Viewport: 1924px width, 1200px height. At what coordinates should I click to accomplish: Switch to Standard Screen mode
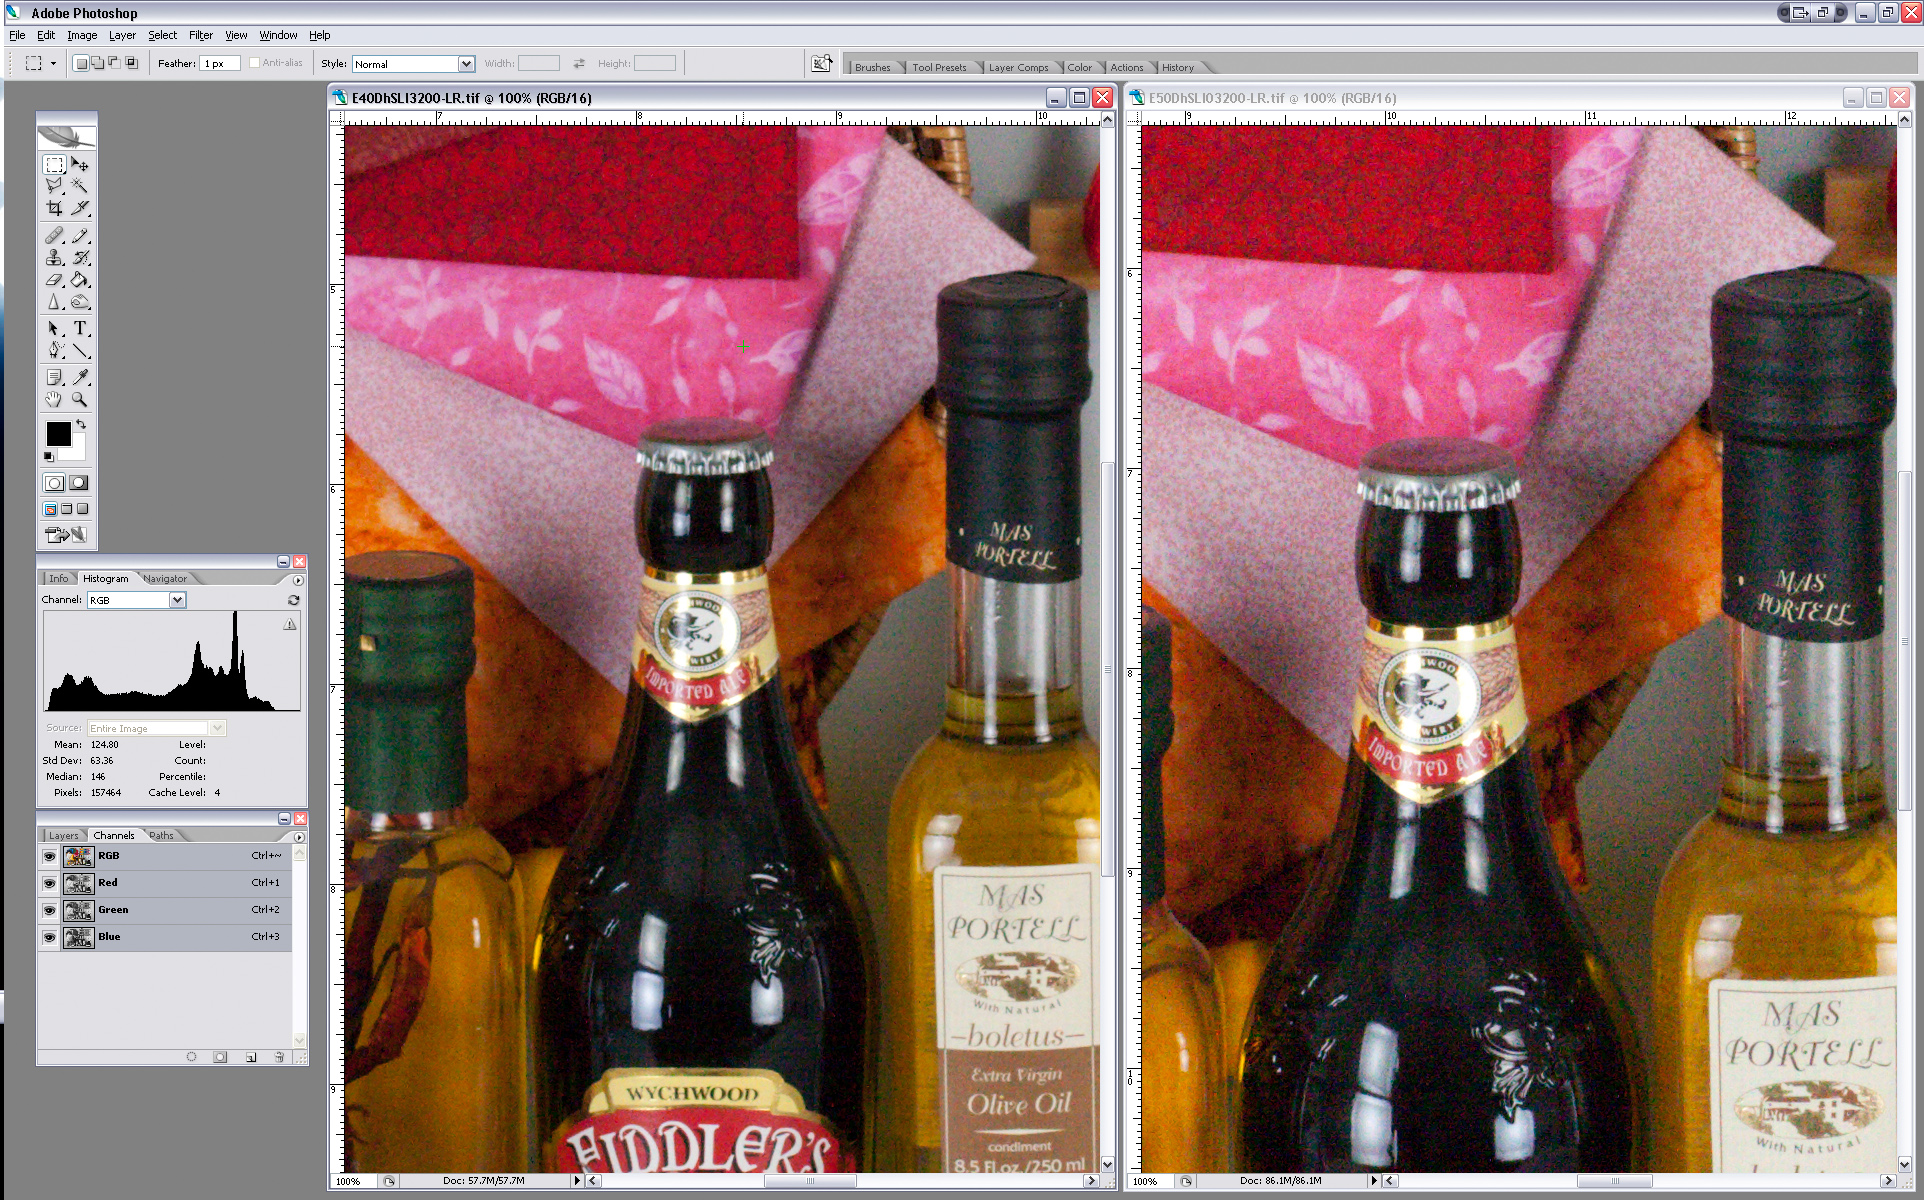[x=50, y=509]
